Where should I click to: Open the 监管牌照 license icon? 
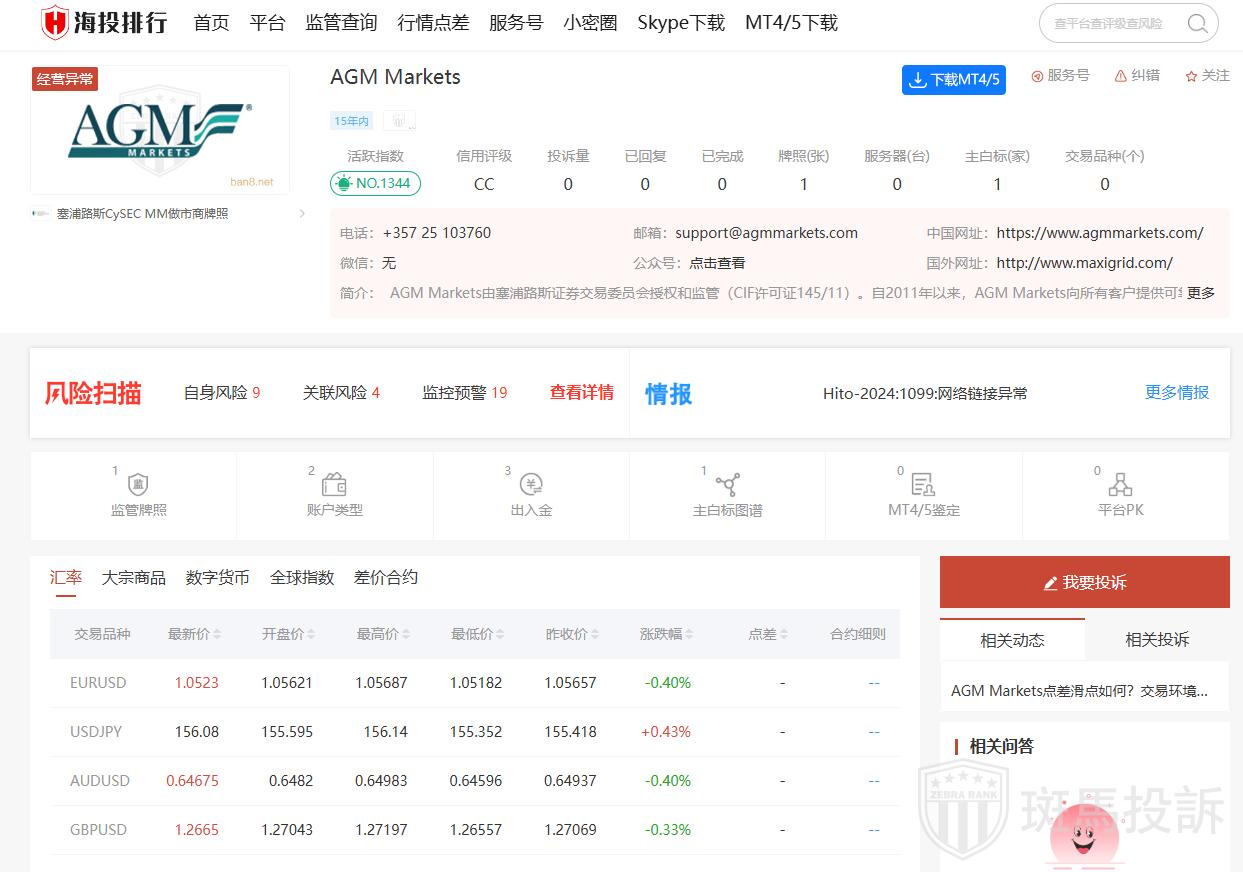(138, 486)
